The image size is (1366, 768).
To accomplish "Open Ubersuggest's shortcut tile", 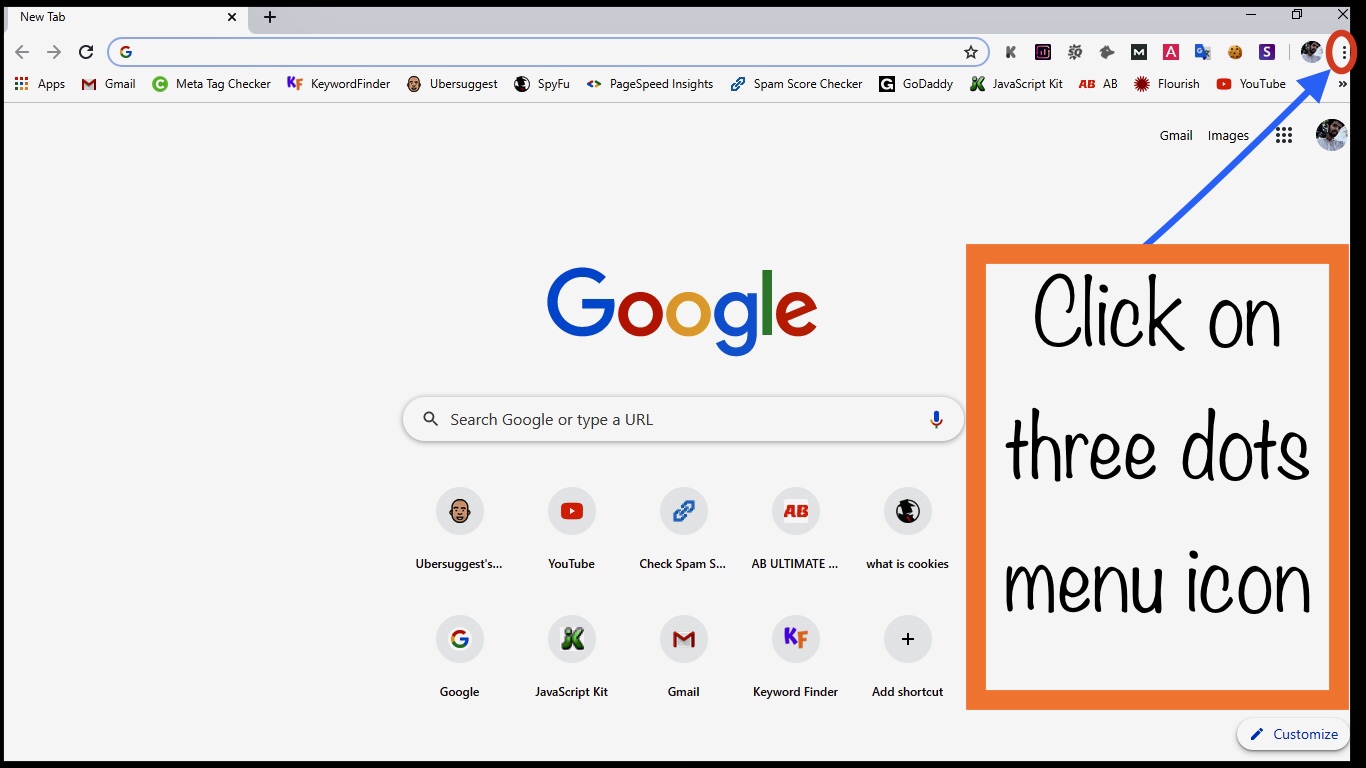I will (460, 530).
